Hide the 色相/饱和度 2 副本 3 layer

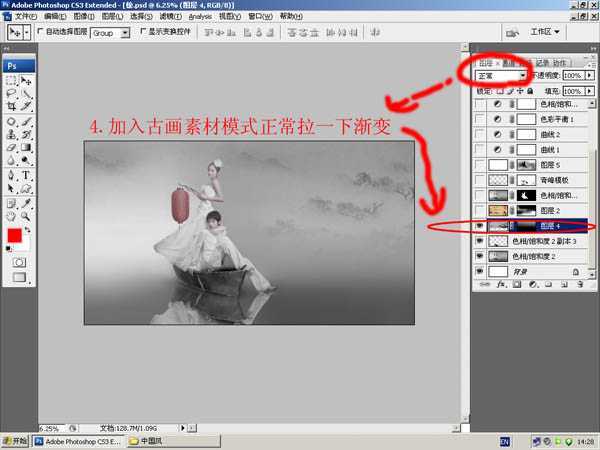point(479,241)
